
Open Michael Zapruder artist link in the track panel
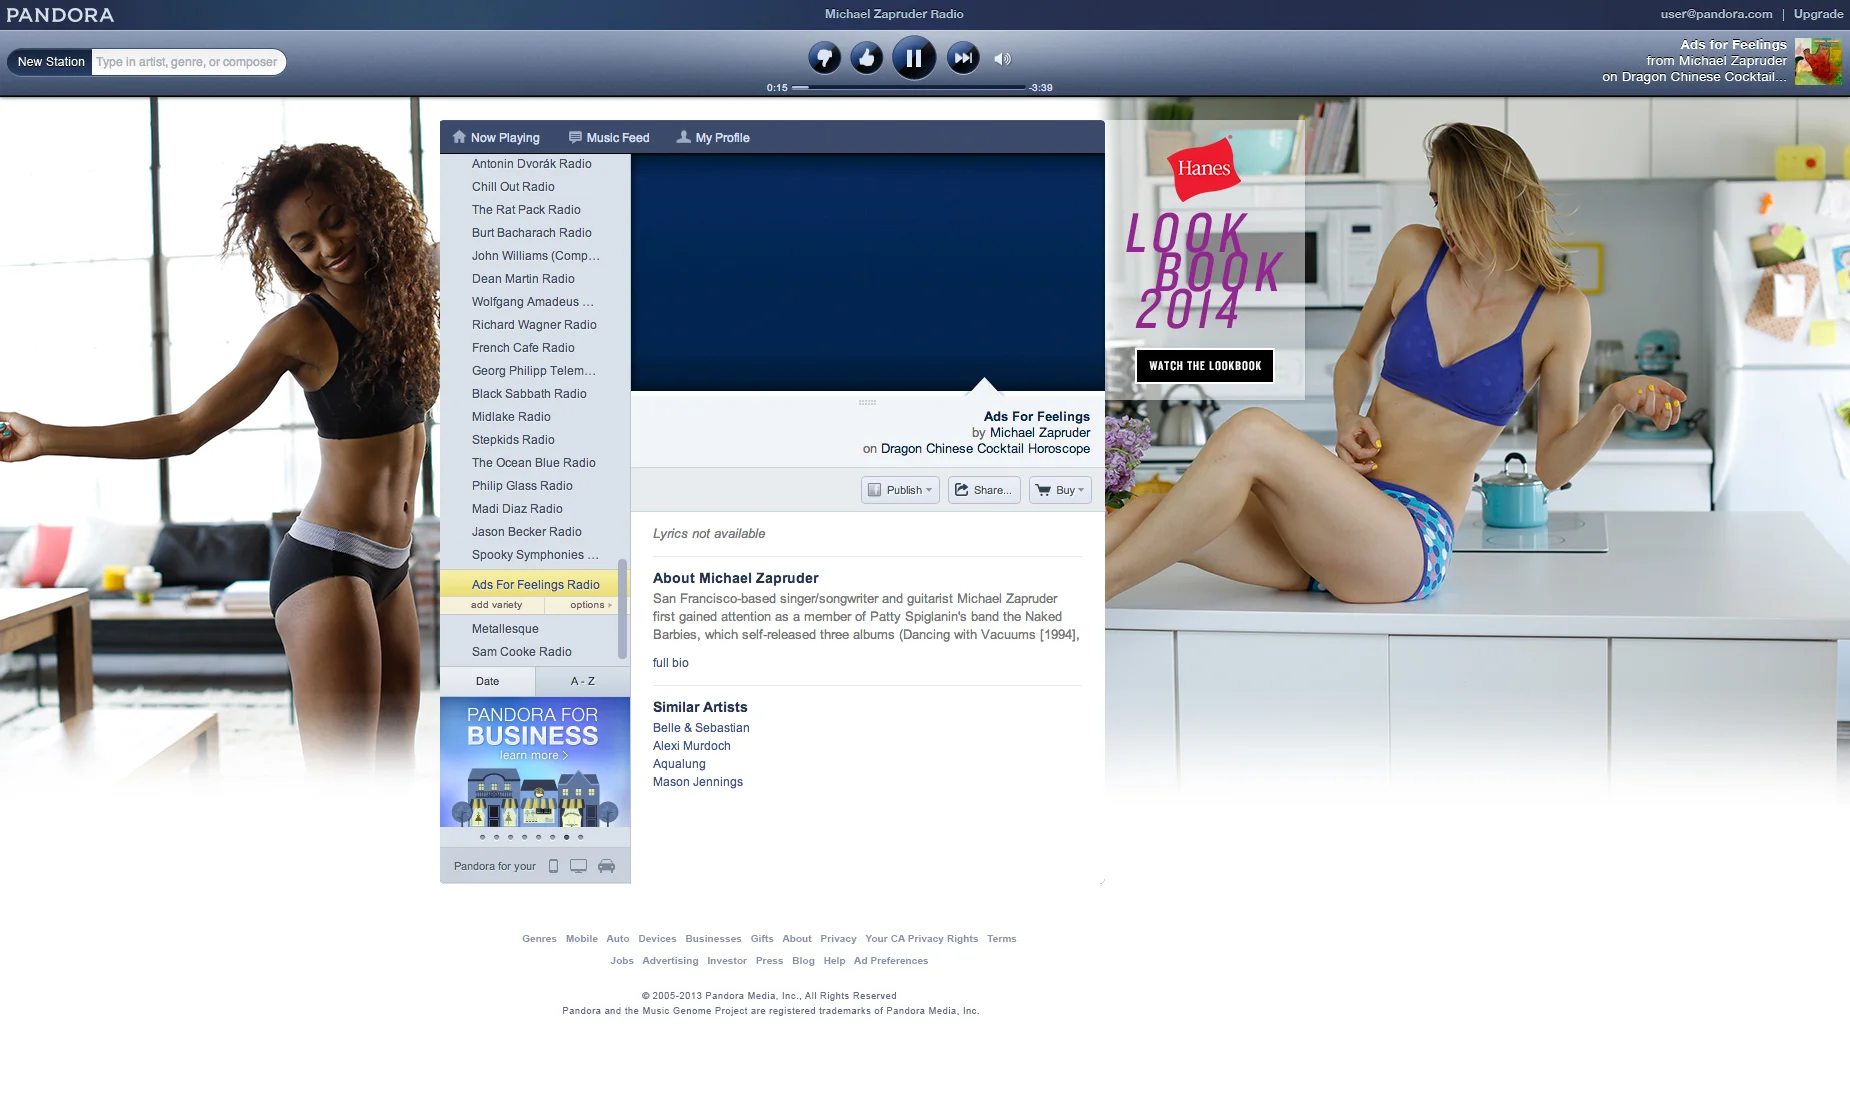[x=1040, y=432]
